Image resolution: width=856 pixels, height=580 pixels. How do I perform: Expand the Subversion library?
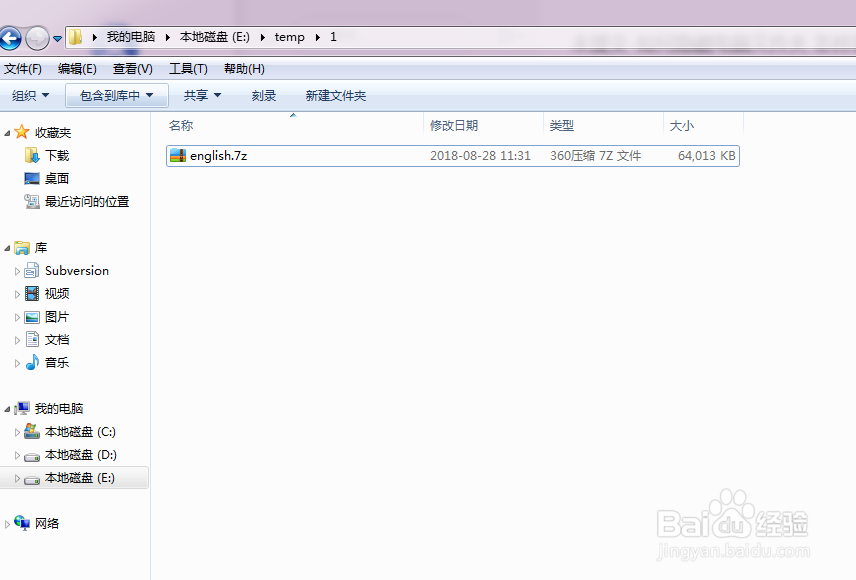coord(17,271)
